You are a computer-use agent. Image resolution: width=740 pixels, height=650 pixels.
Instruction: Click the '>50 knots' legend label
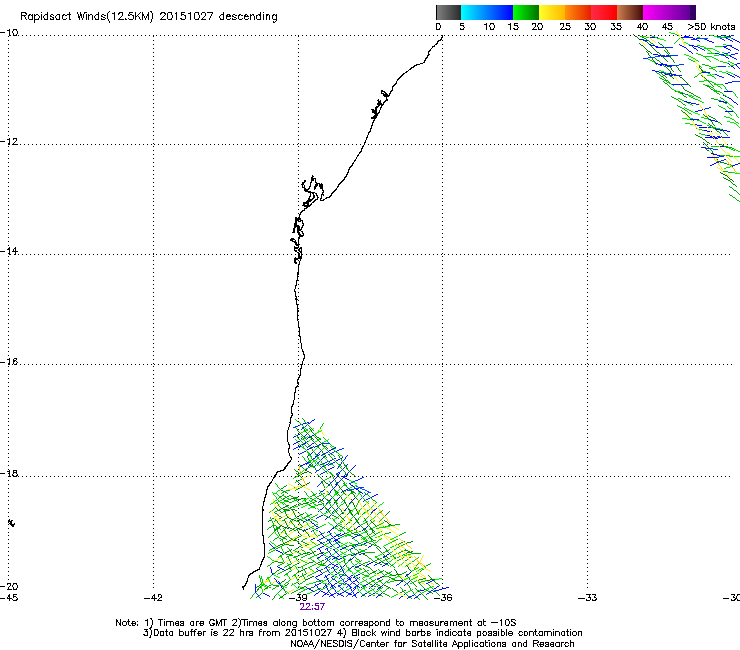[x=711, y=27]
